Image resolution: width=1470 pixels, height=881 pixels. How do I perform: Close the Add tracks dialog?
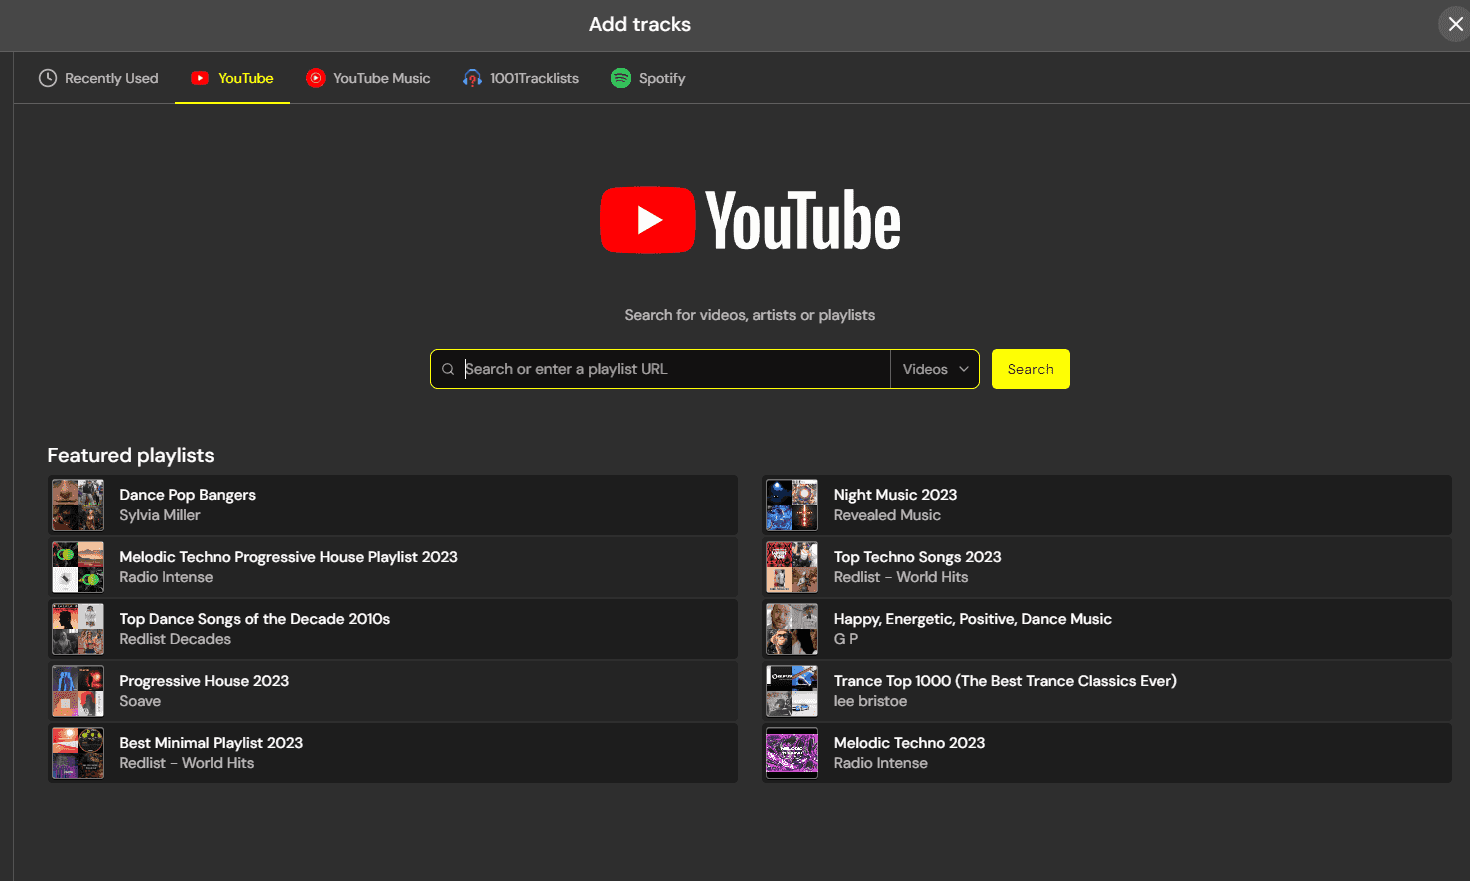pyautogui.click(x=1455, y=24)
